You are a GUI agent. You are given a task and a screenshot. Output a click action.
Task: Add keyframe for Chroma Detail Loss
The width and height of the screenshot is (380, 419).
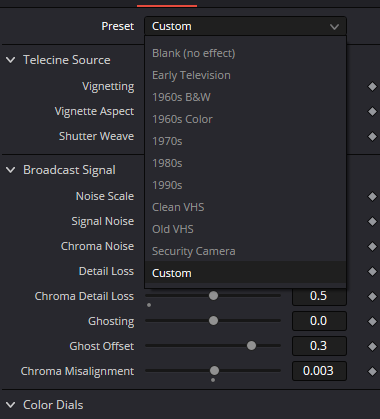[372, 296]
